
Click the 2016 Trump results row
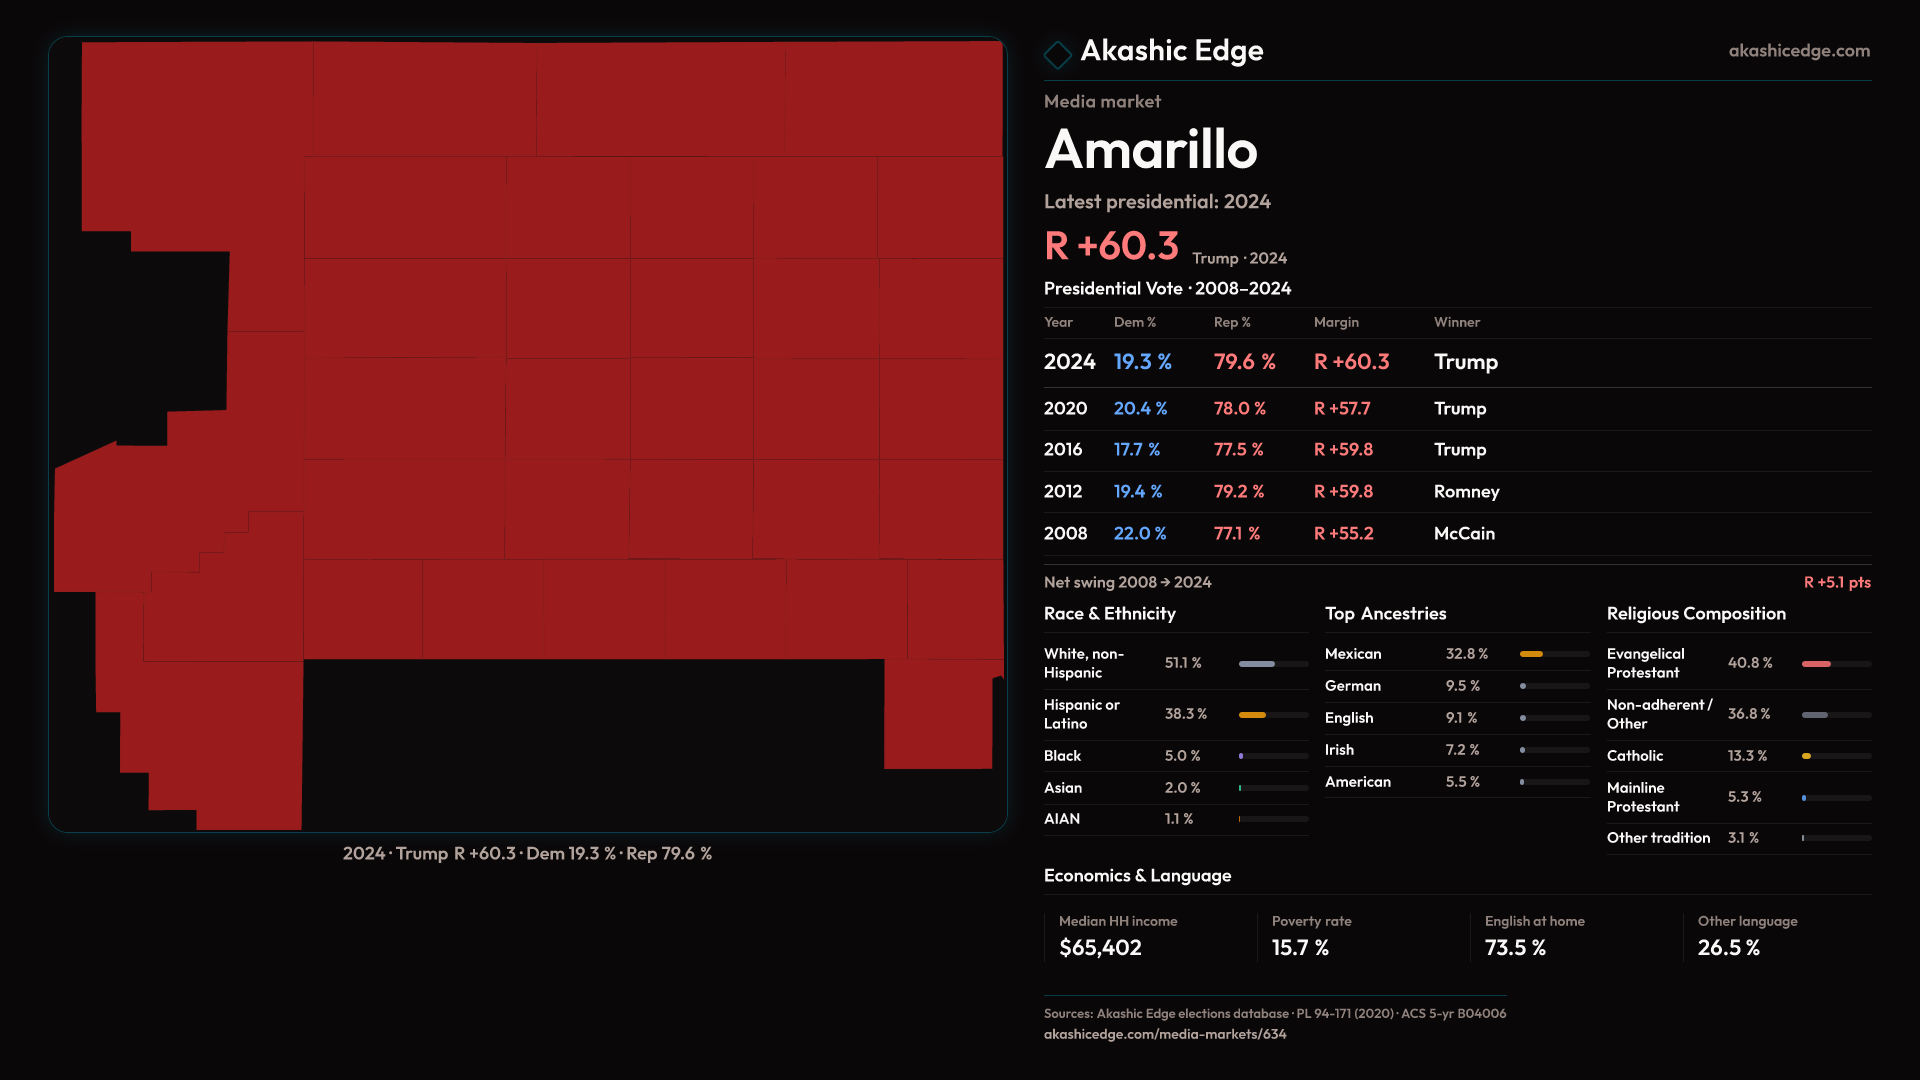pos(1456,450)
